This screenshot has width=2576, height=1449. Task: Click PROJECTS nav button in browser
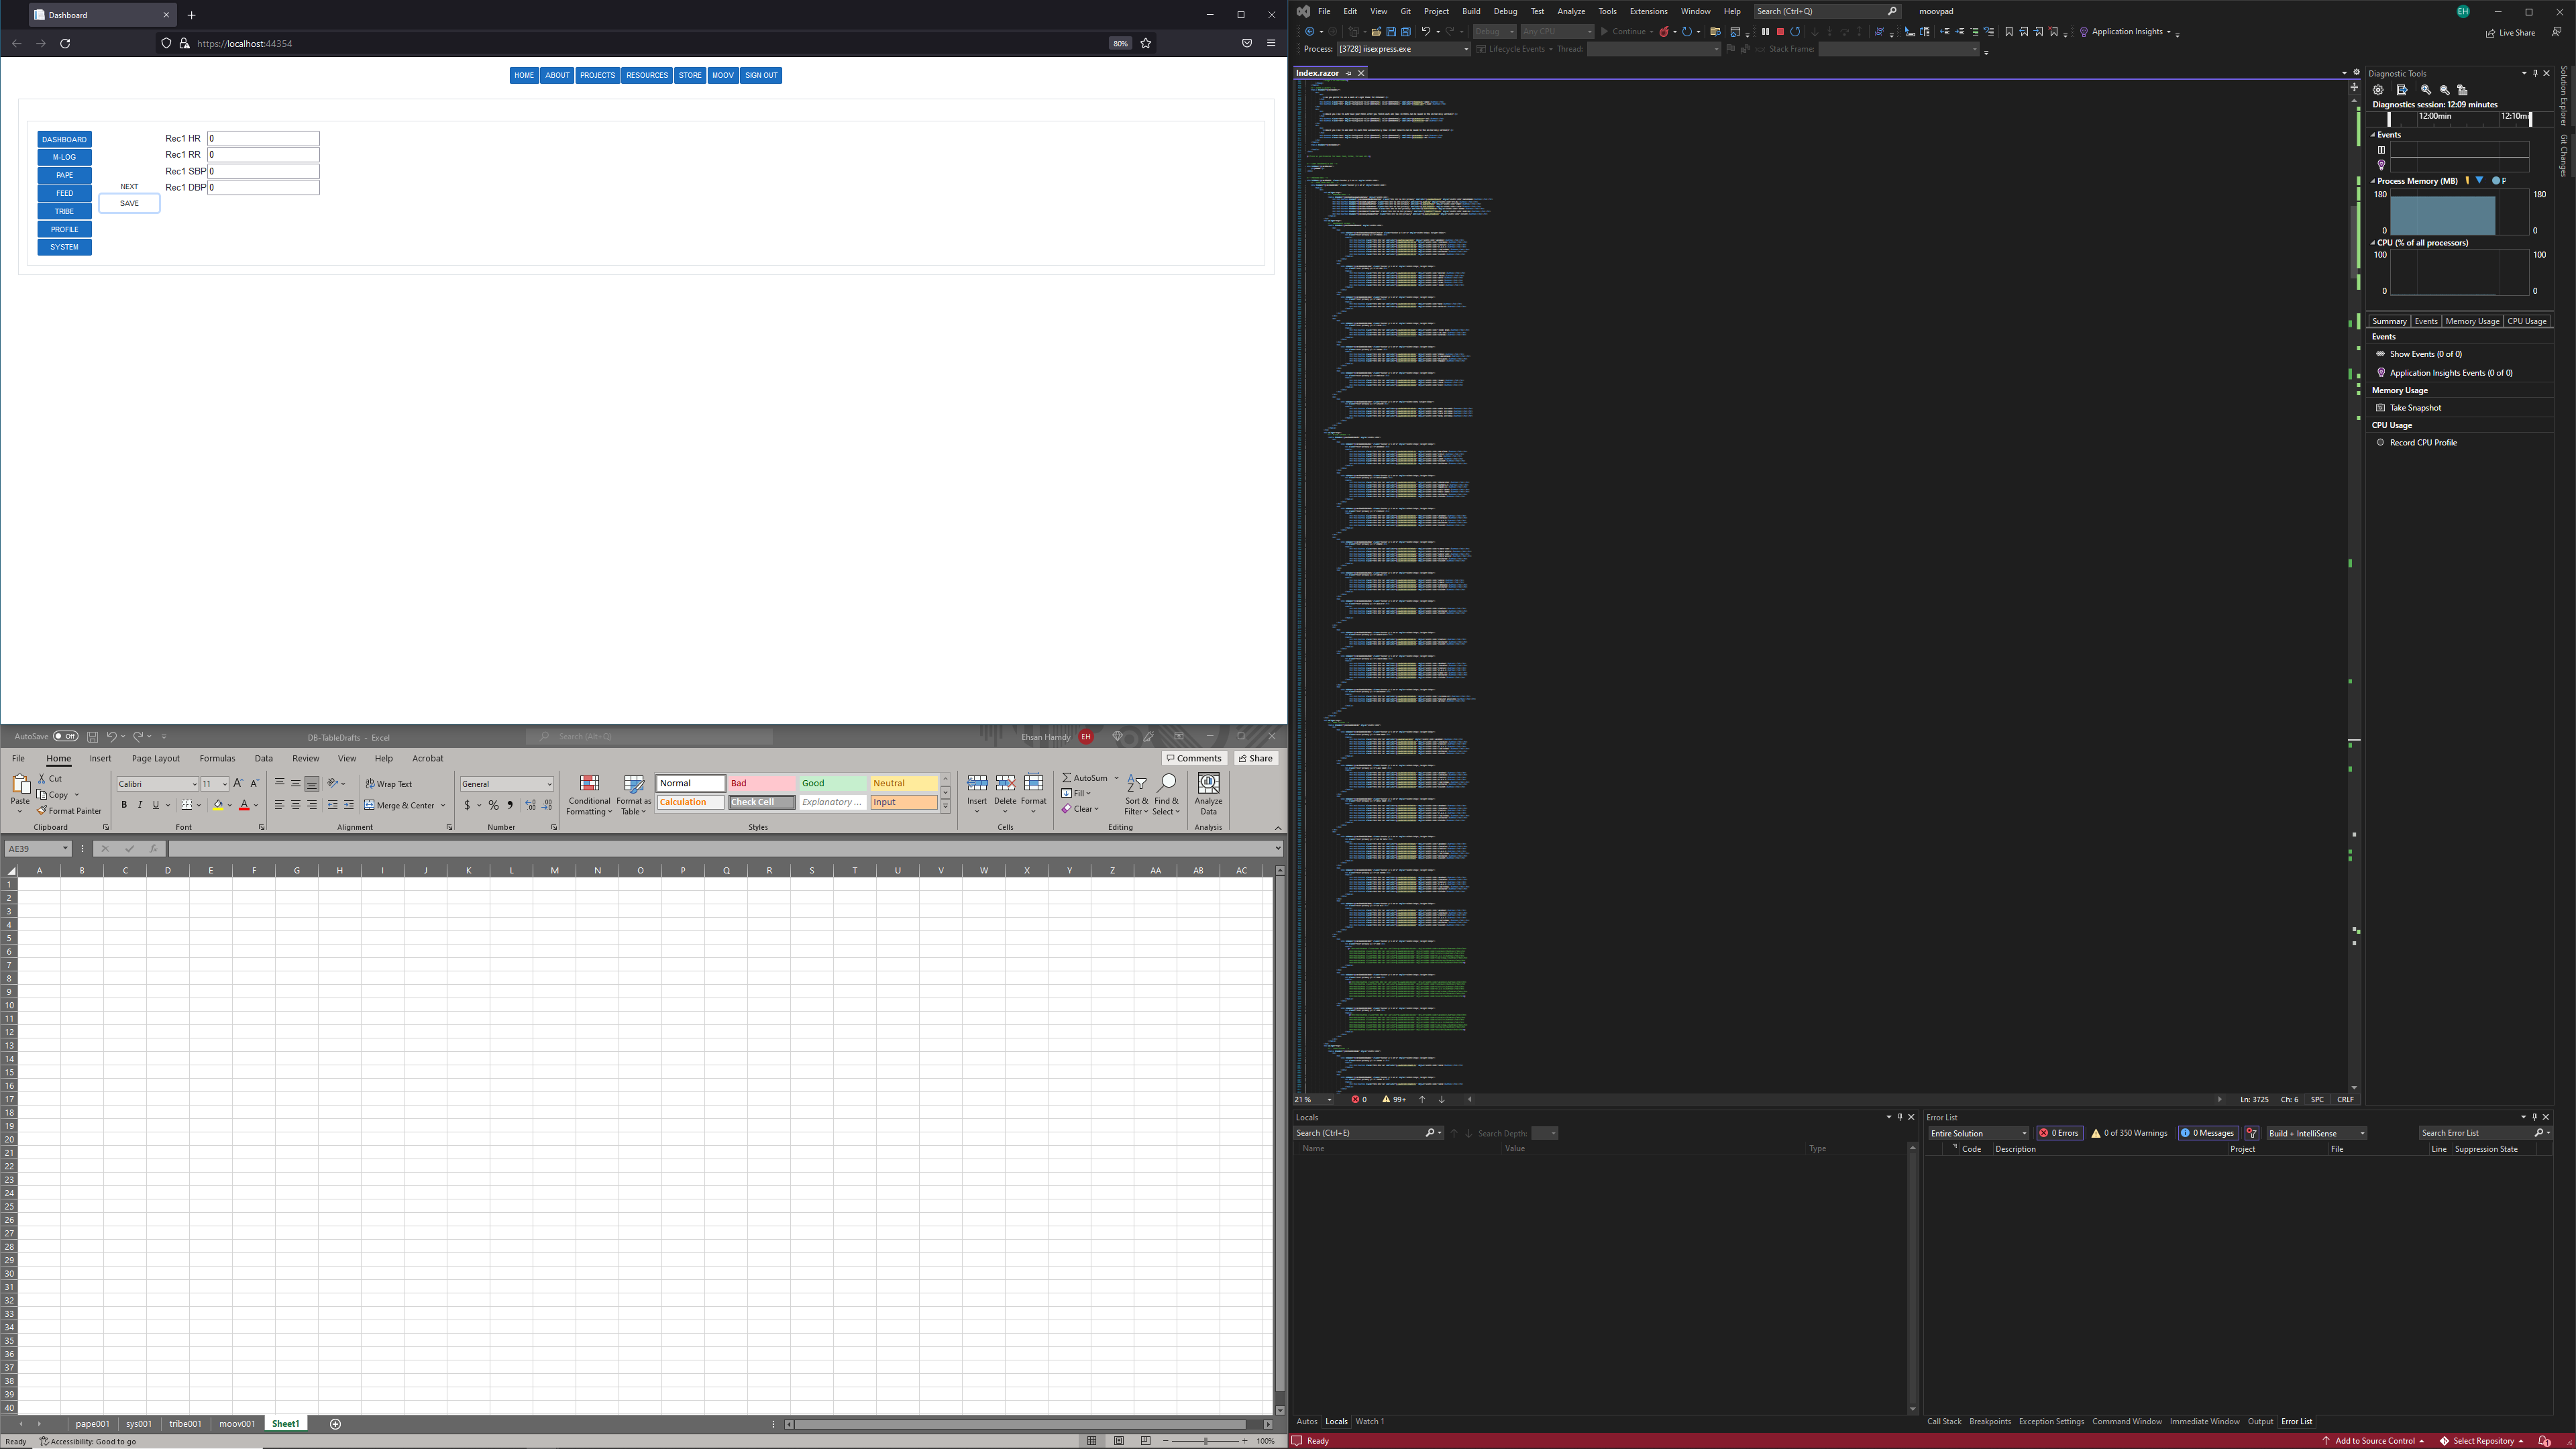pos(597,75)
